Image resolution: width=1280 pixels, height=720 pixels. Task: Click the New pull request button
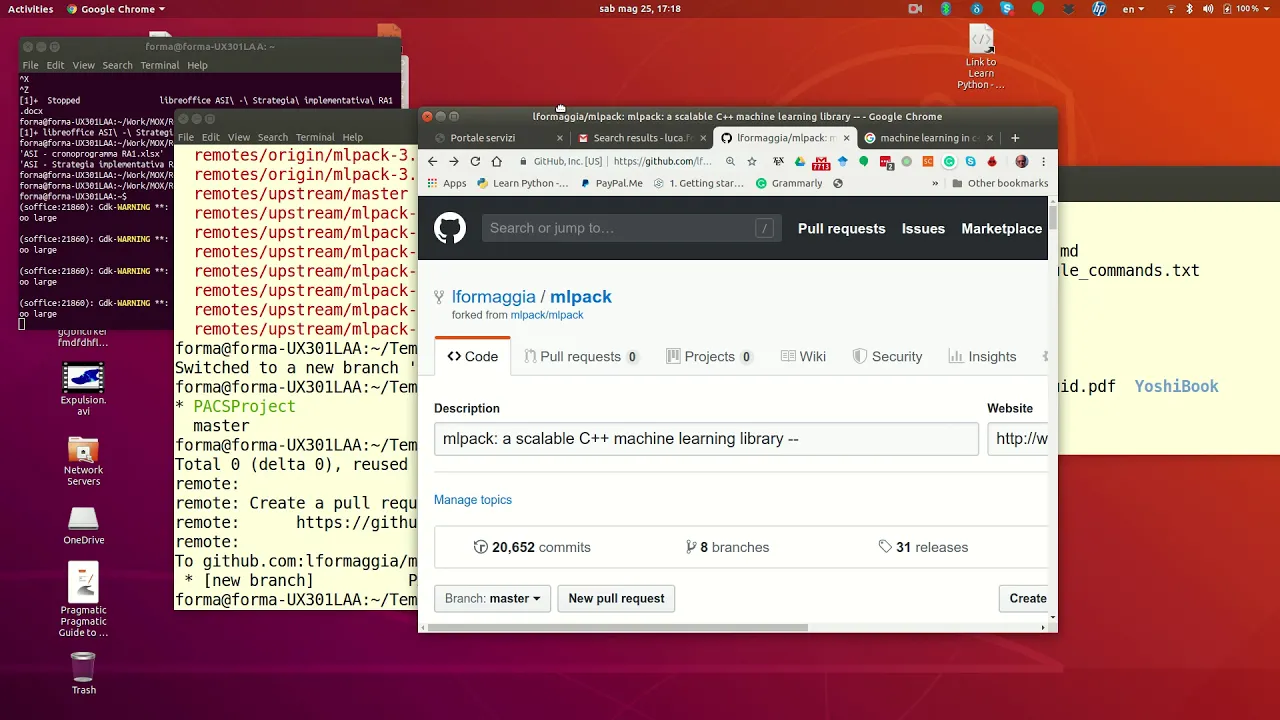pos(616,598)
